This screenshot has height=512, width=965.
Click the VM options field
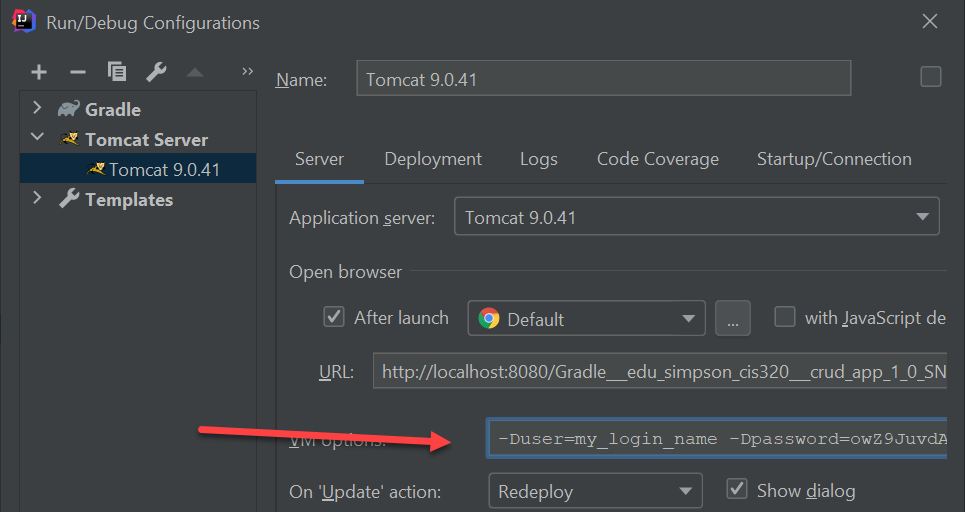[x=716, y=438]
